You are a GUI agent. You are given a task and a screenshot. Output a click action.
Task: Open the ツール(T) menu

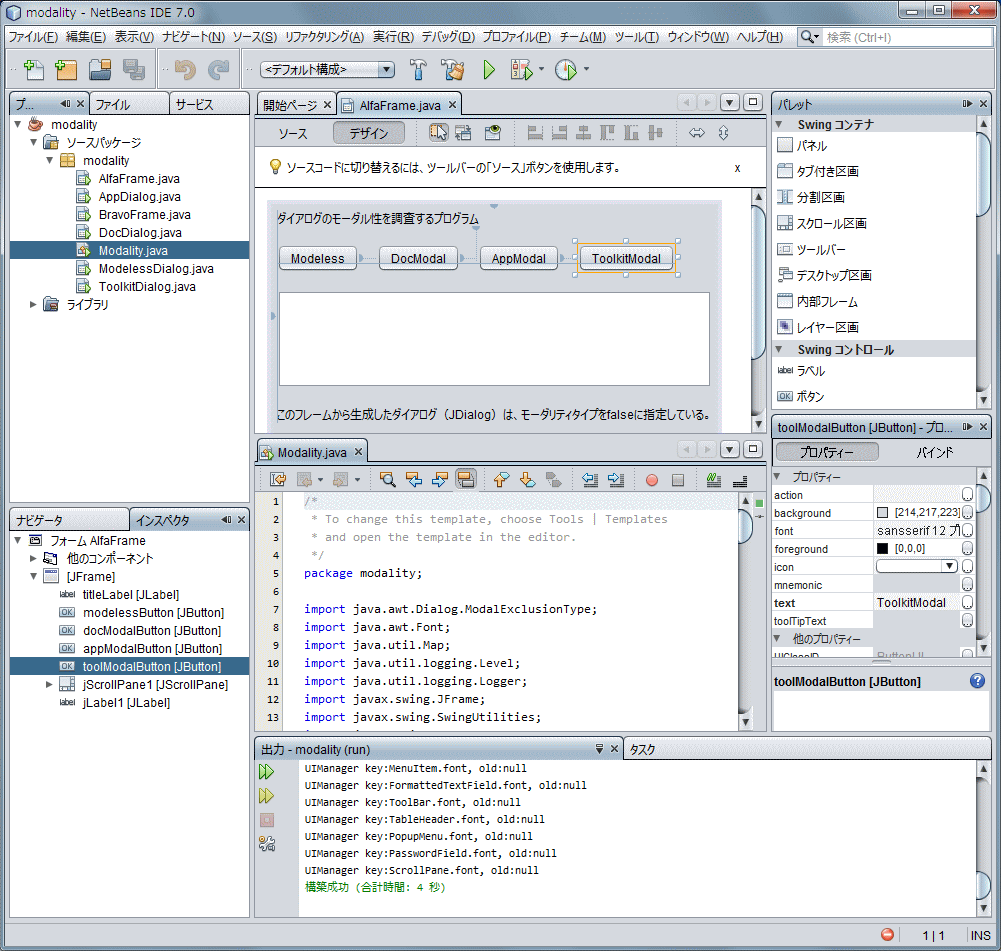[x=636, y=37]
